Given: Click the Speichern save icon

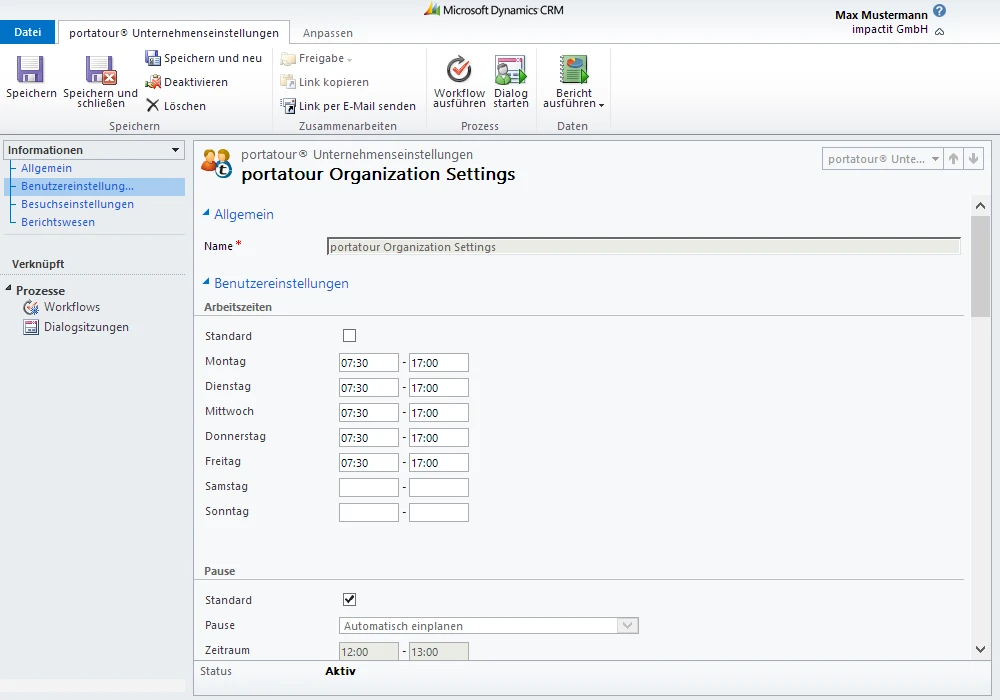Looking at the screenshot, I should coord(30,69).
